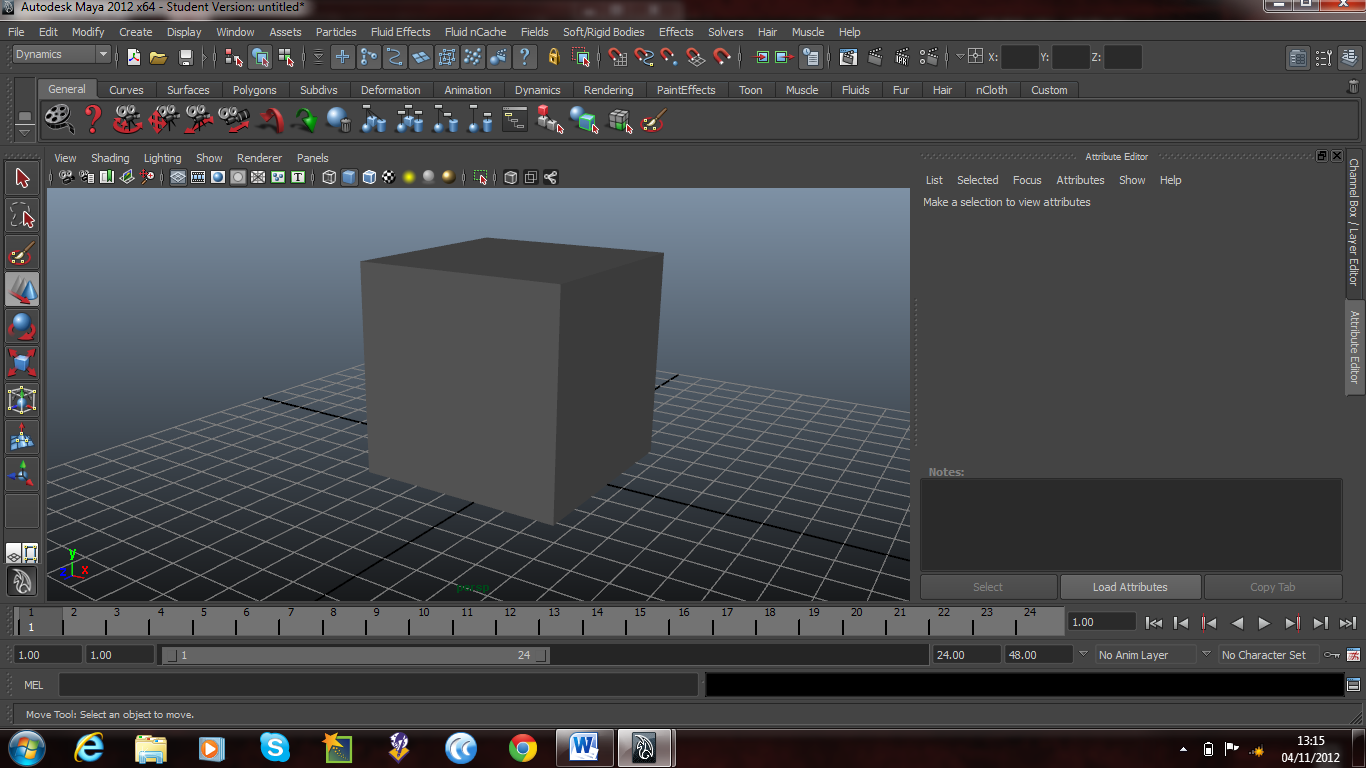
Task: Open the menu set dropdown showing Dynamics
Action: [55, 54]
